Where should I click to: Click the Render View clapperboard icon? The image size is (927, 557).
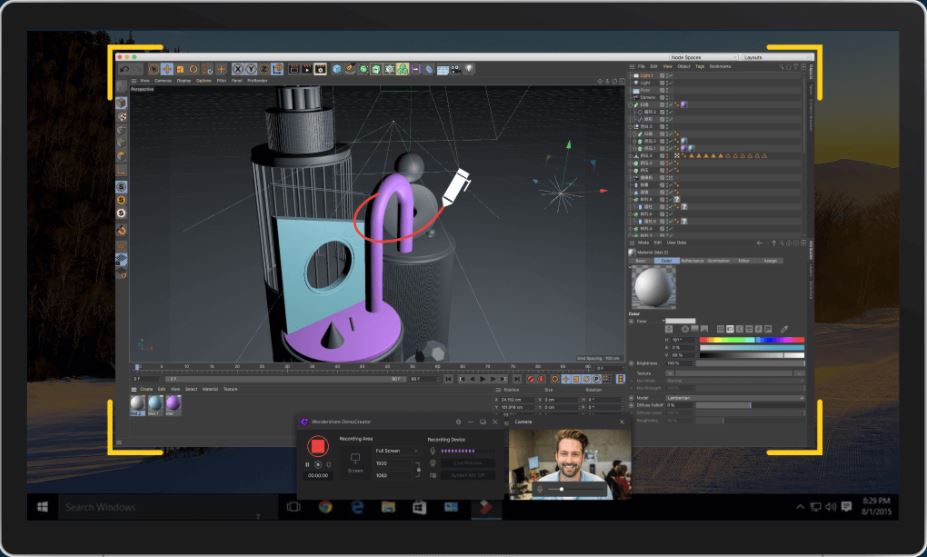point(294,69)
